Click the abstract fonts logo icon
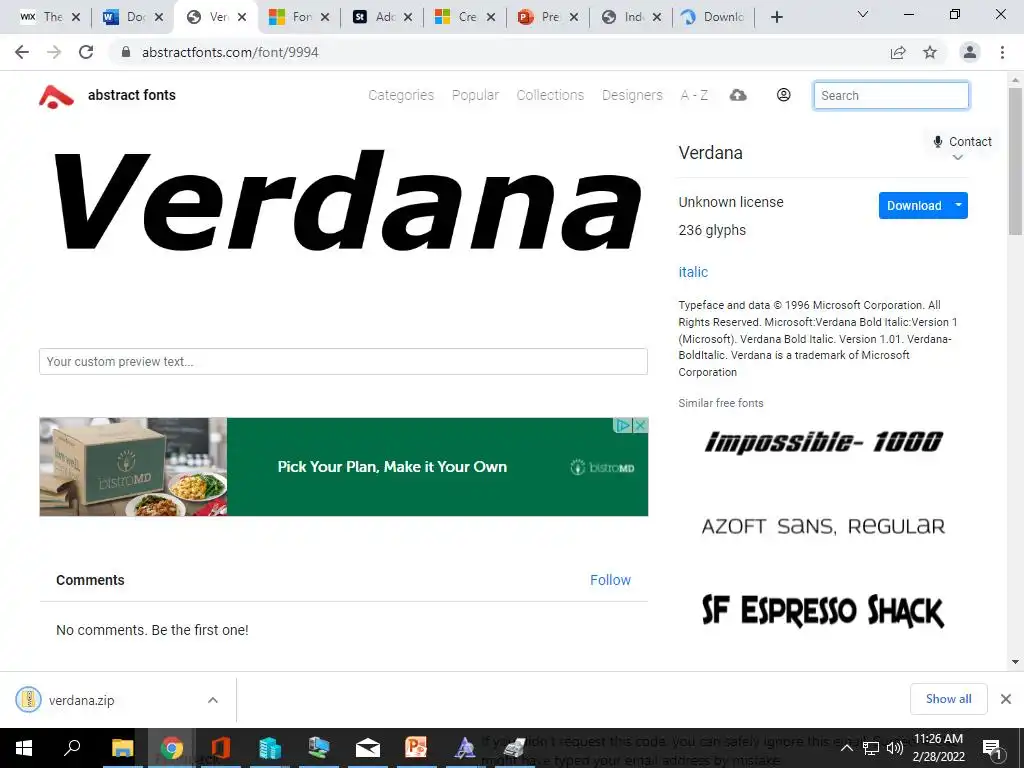Screen dimensions: 1024x768 click(x=56, y=96)
